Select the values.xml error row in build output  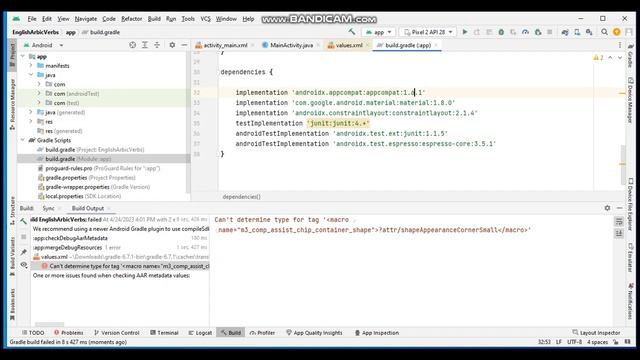(x=120, y=257)
